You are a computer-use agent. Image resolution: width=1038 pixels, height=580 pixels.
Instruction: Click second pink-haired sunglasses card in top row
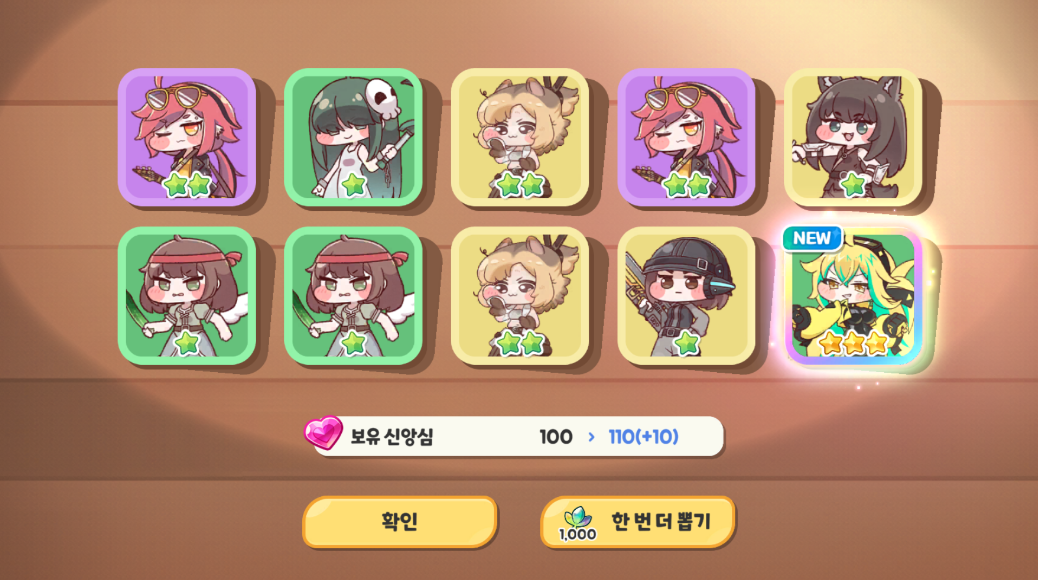click(x=686, y=137)
